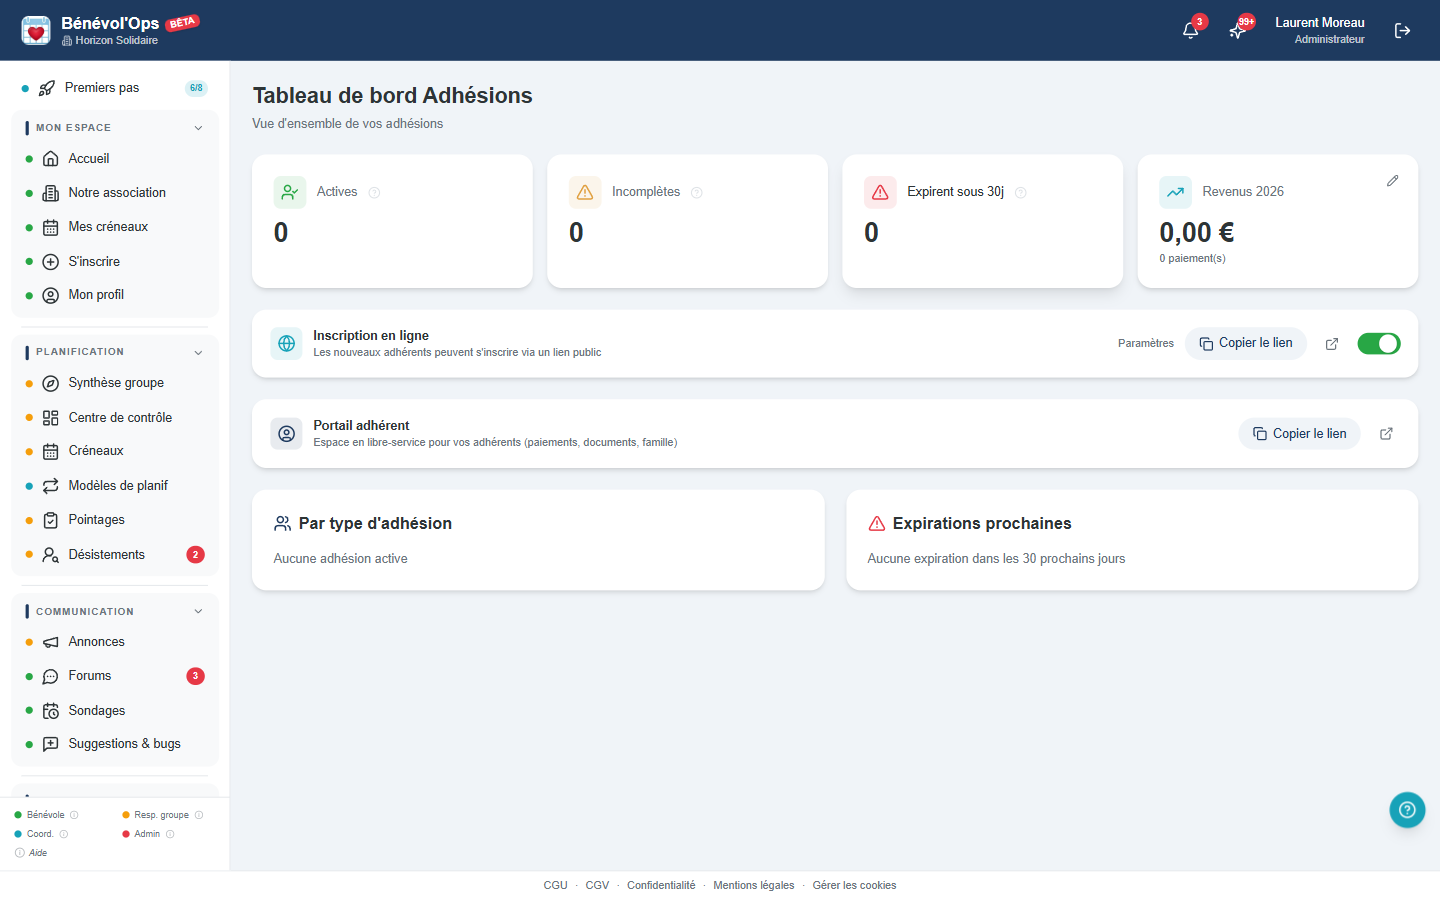1440x900 pixels.
Task: Click info icon beside Bénévole legend
Action: (74, 815)
